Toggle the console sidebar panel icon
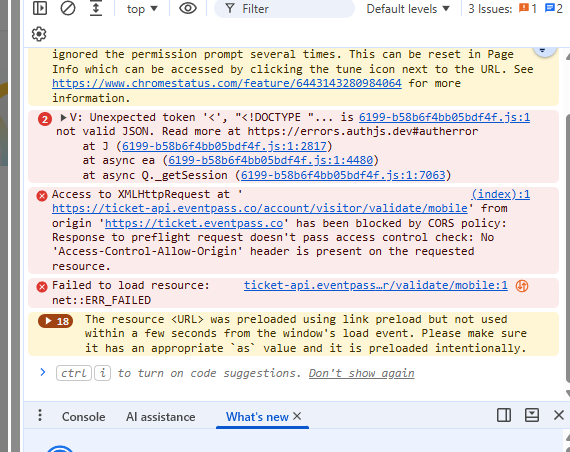This screenshot has width=570, height=452. (40, 8)
